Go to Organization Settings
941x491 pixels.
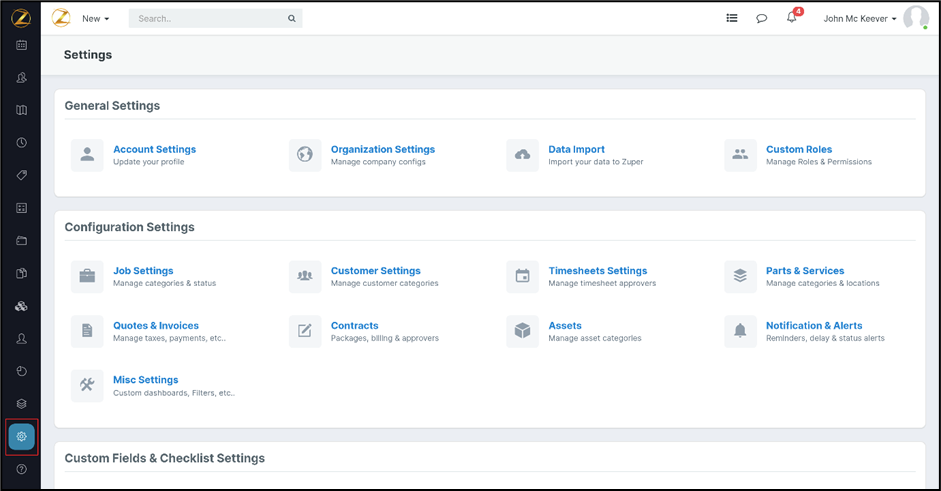(x=382, y=149)
